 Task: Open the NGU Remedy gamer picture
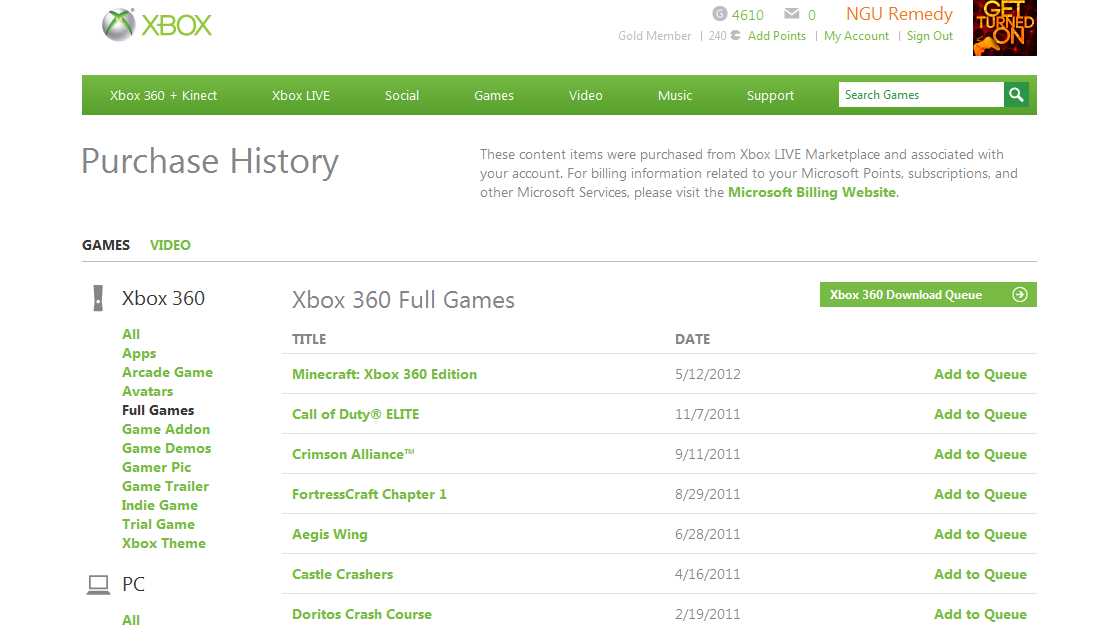coord(1004,28)
